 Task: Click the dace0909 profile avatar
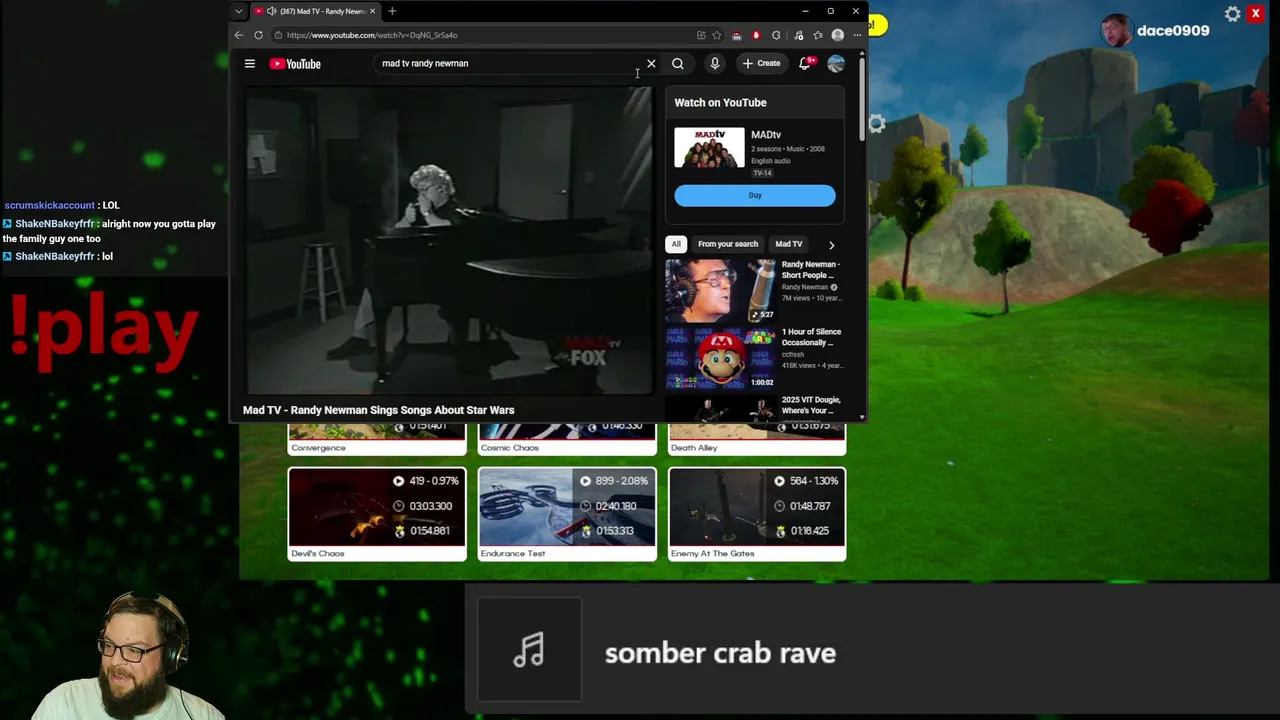tap(1116, 30)
